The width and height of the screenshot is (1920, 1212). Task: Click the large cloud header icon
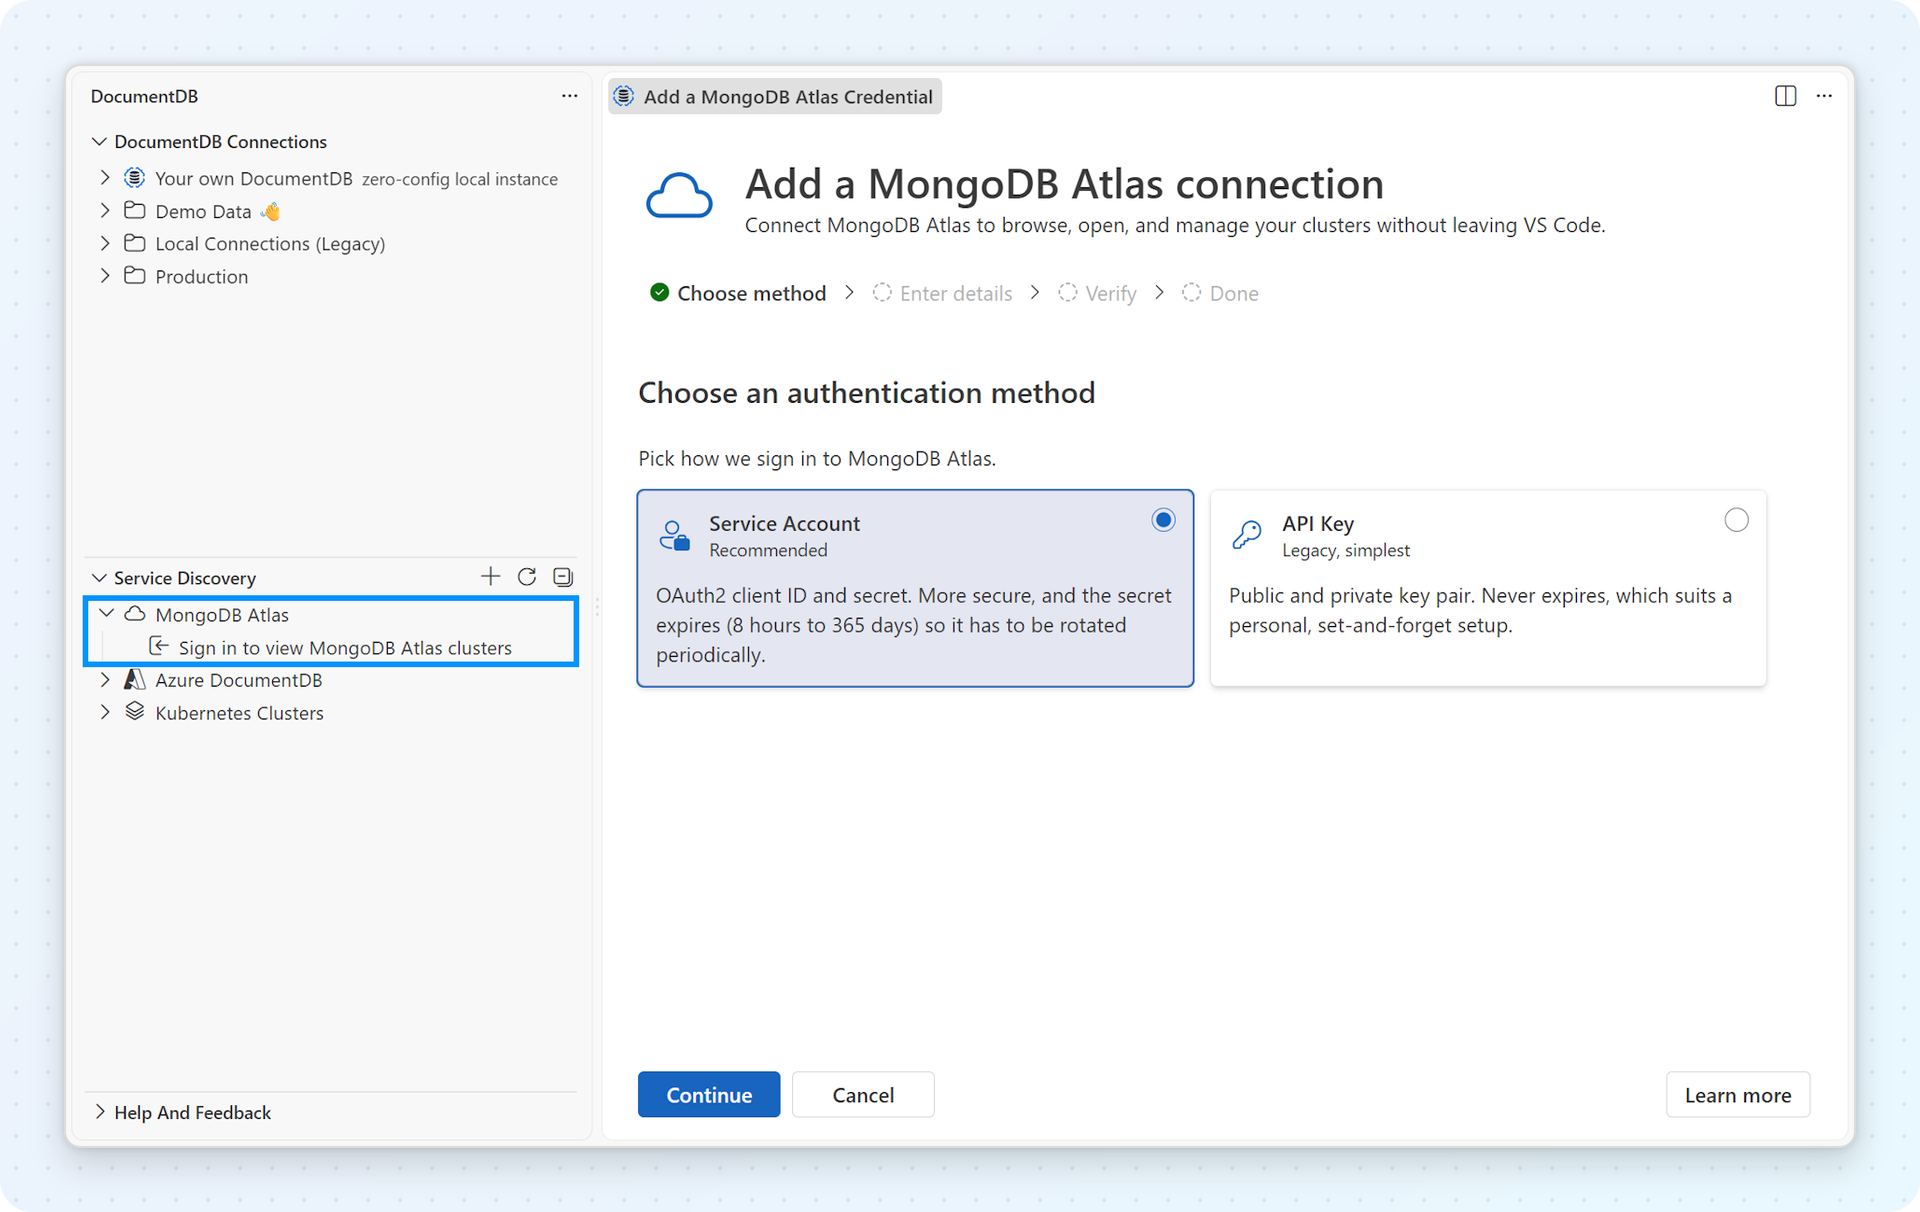pyautogui.click(x=679, y=195)
